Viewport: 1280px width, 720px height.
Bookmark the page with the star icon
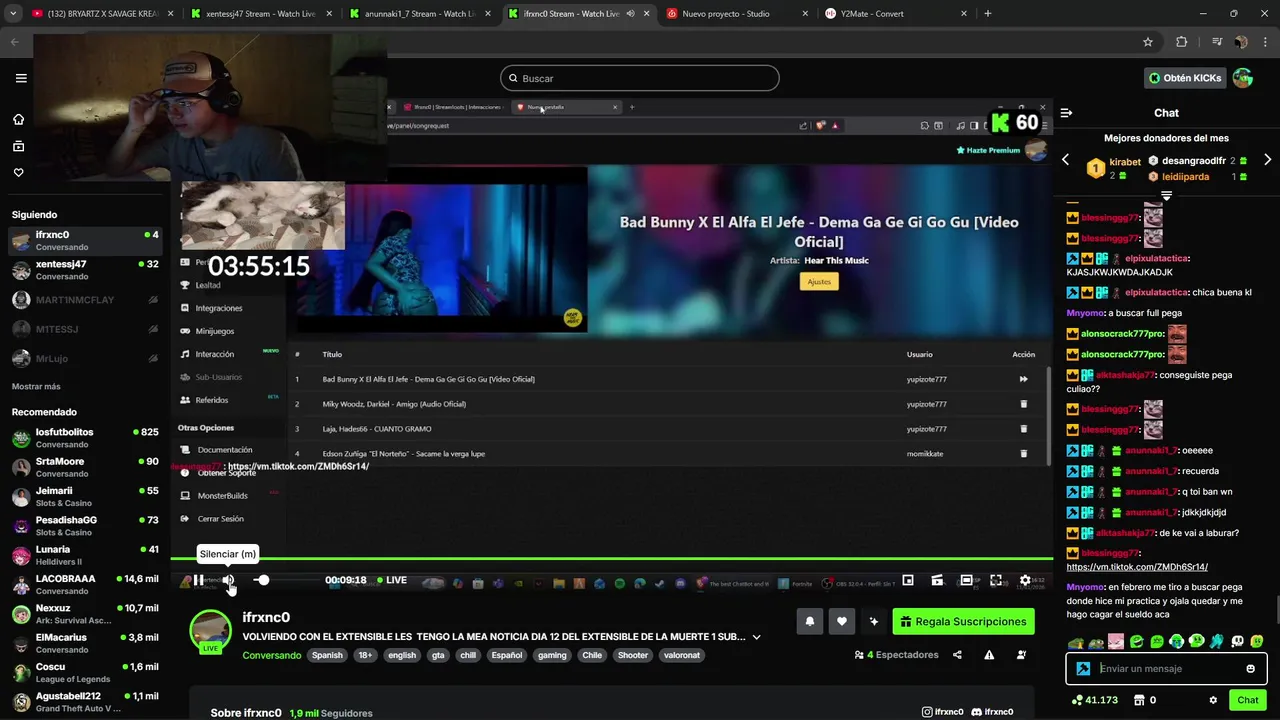tap(1148, 42)
